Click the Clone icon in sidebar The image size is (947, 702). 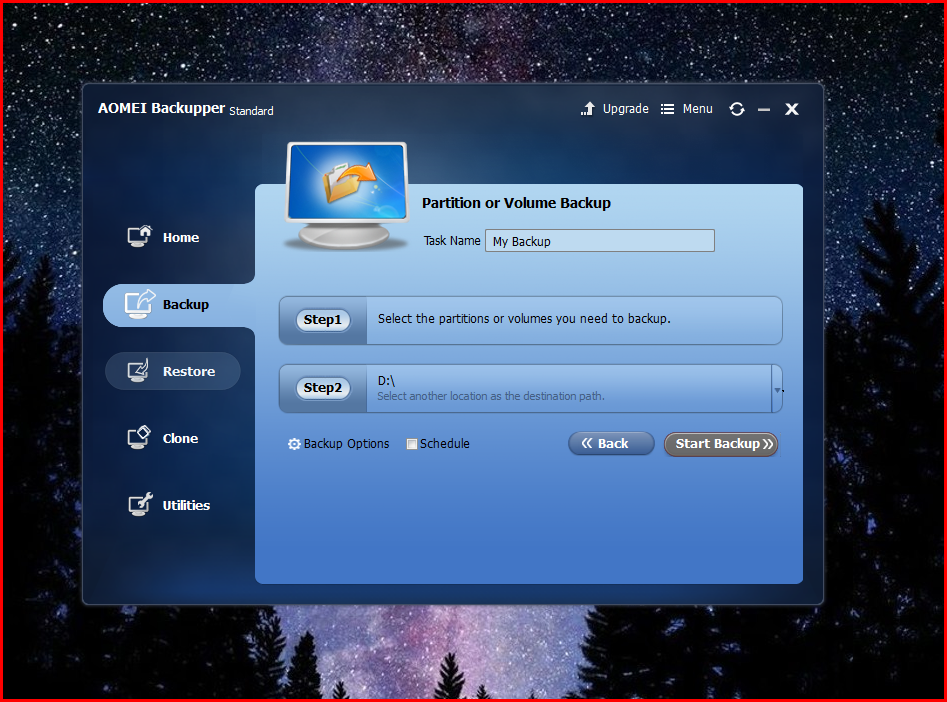(x=139, y=437)
